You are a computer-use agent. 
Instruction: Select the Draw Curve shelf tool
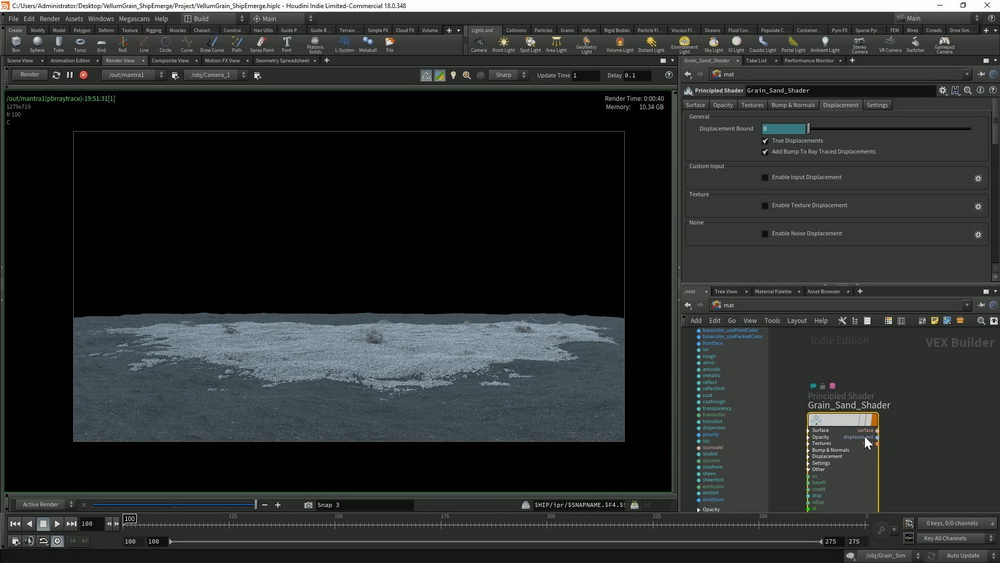coord(212,44)
